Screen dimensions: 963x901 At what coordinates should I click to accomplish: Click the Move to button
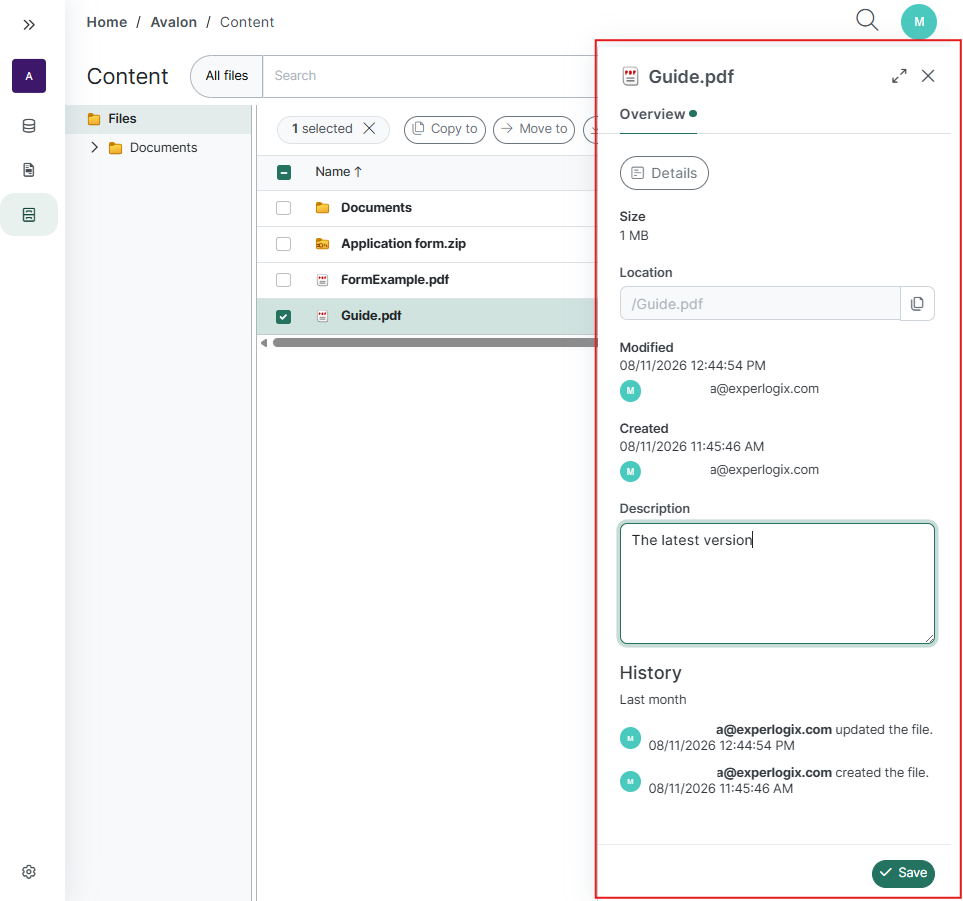click(534, 129)
